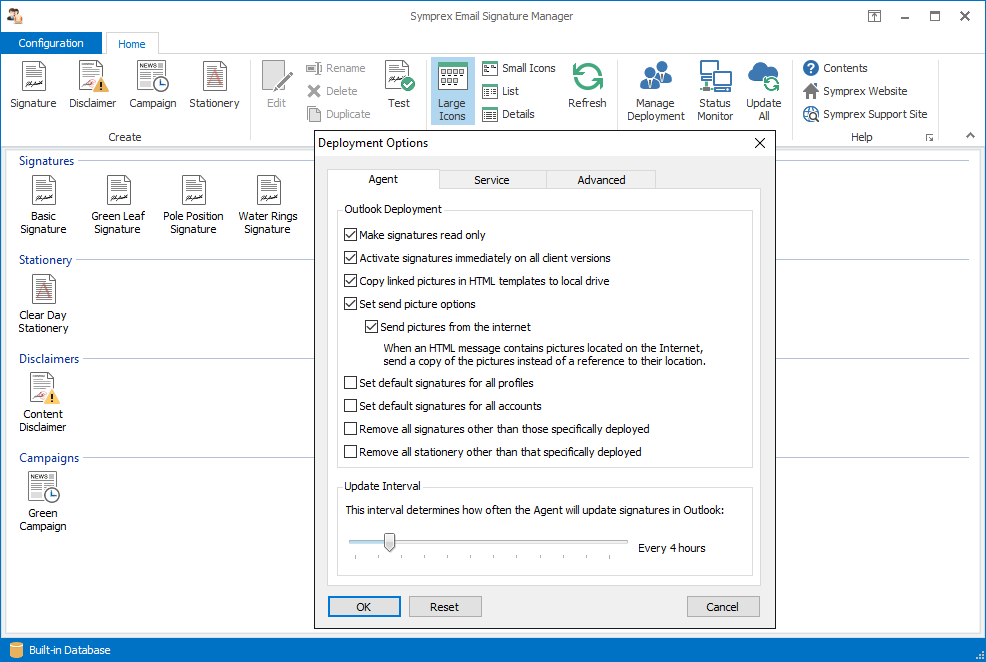
Task: Create new Stationery from ribbon
Action: 214,85
